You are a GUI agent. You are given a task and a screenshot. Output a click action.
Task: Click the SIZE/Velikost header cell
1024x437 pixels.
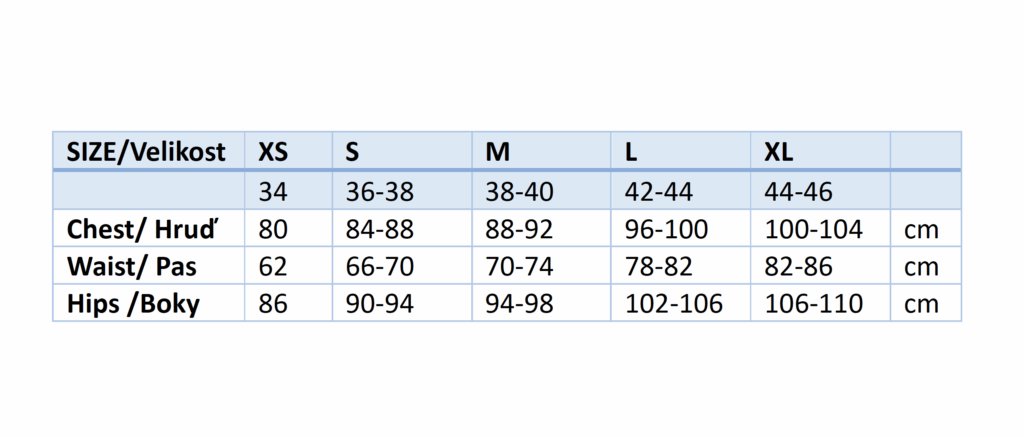point(146,152)
